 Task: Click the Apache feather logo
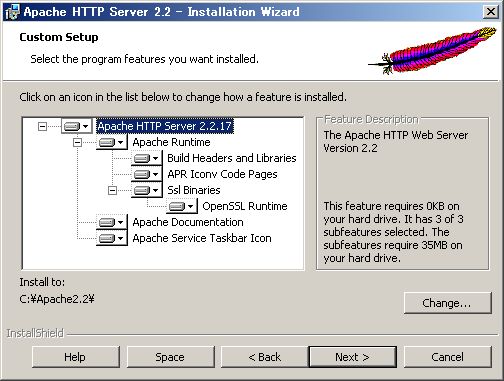pyautogui.click(x=432, y=51)
